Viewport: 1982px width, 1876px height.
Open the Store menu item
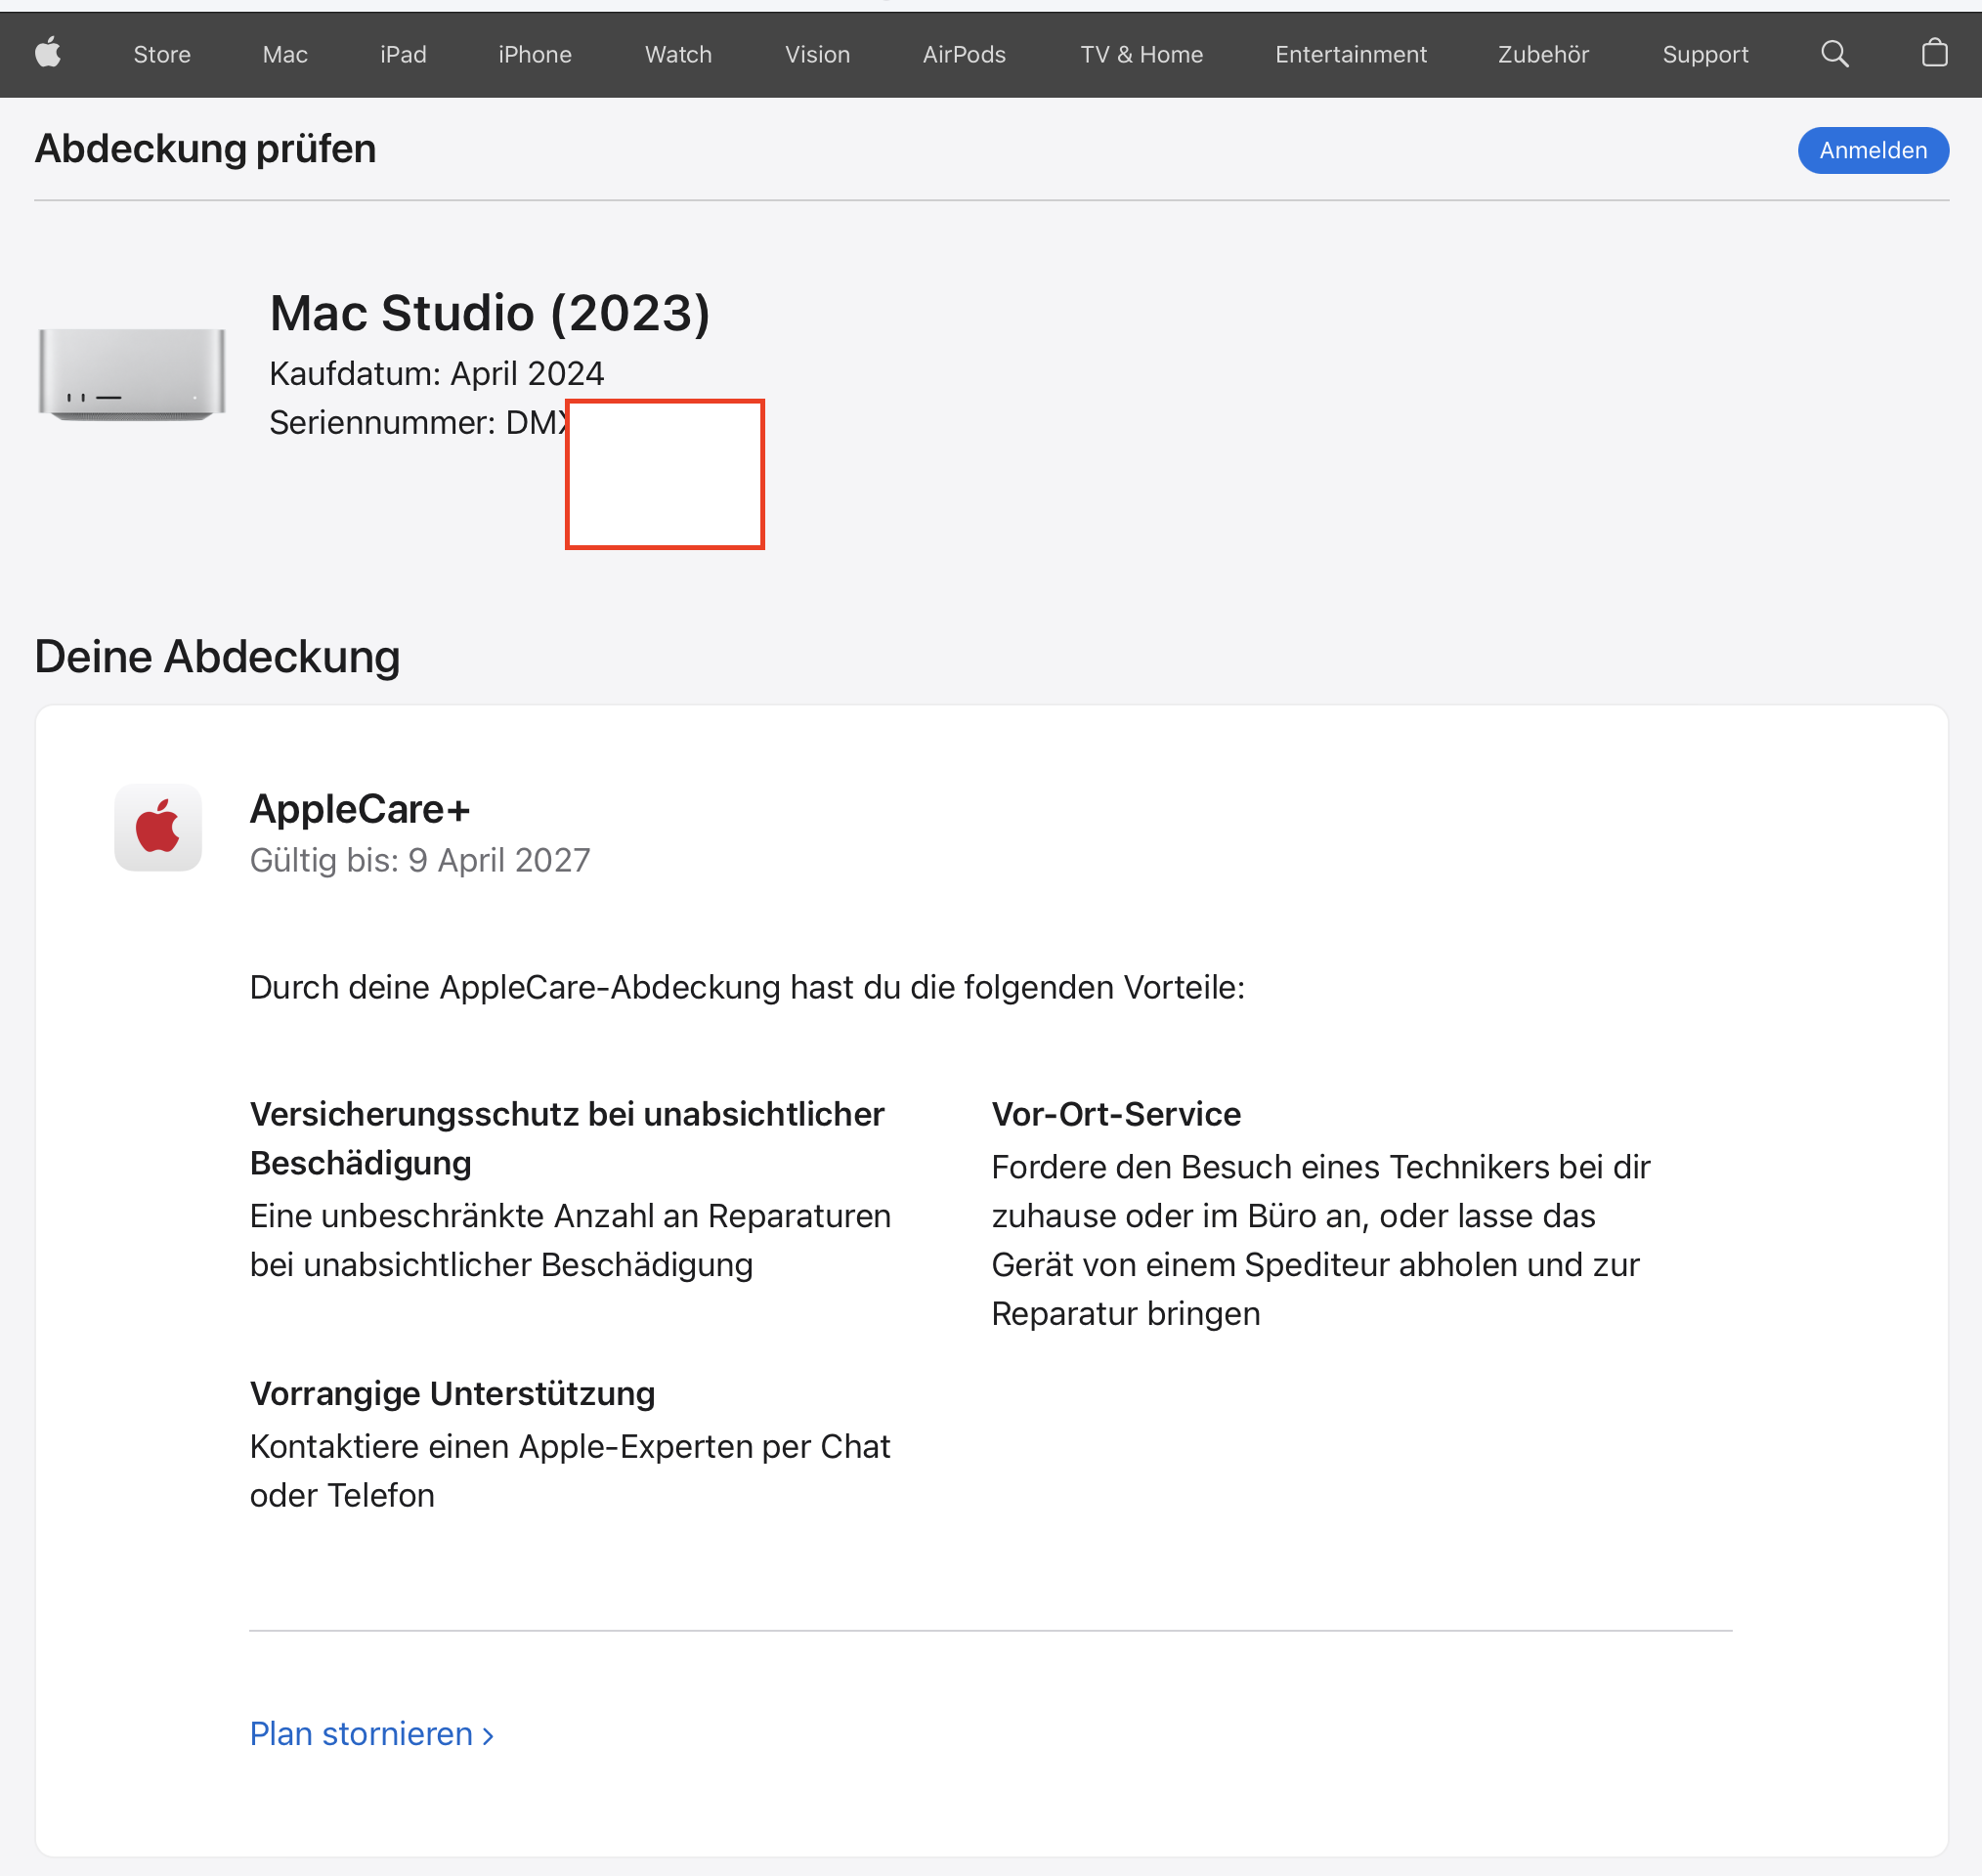(162, 55)
